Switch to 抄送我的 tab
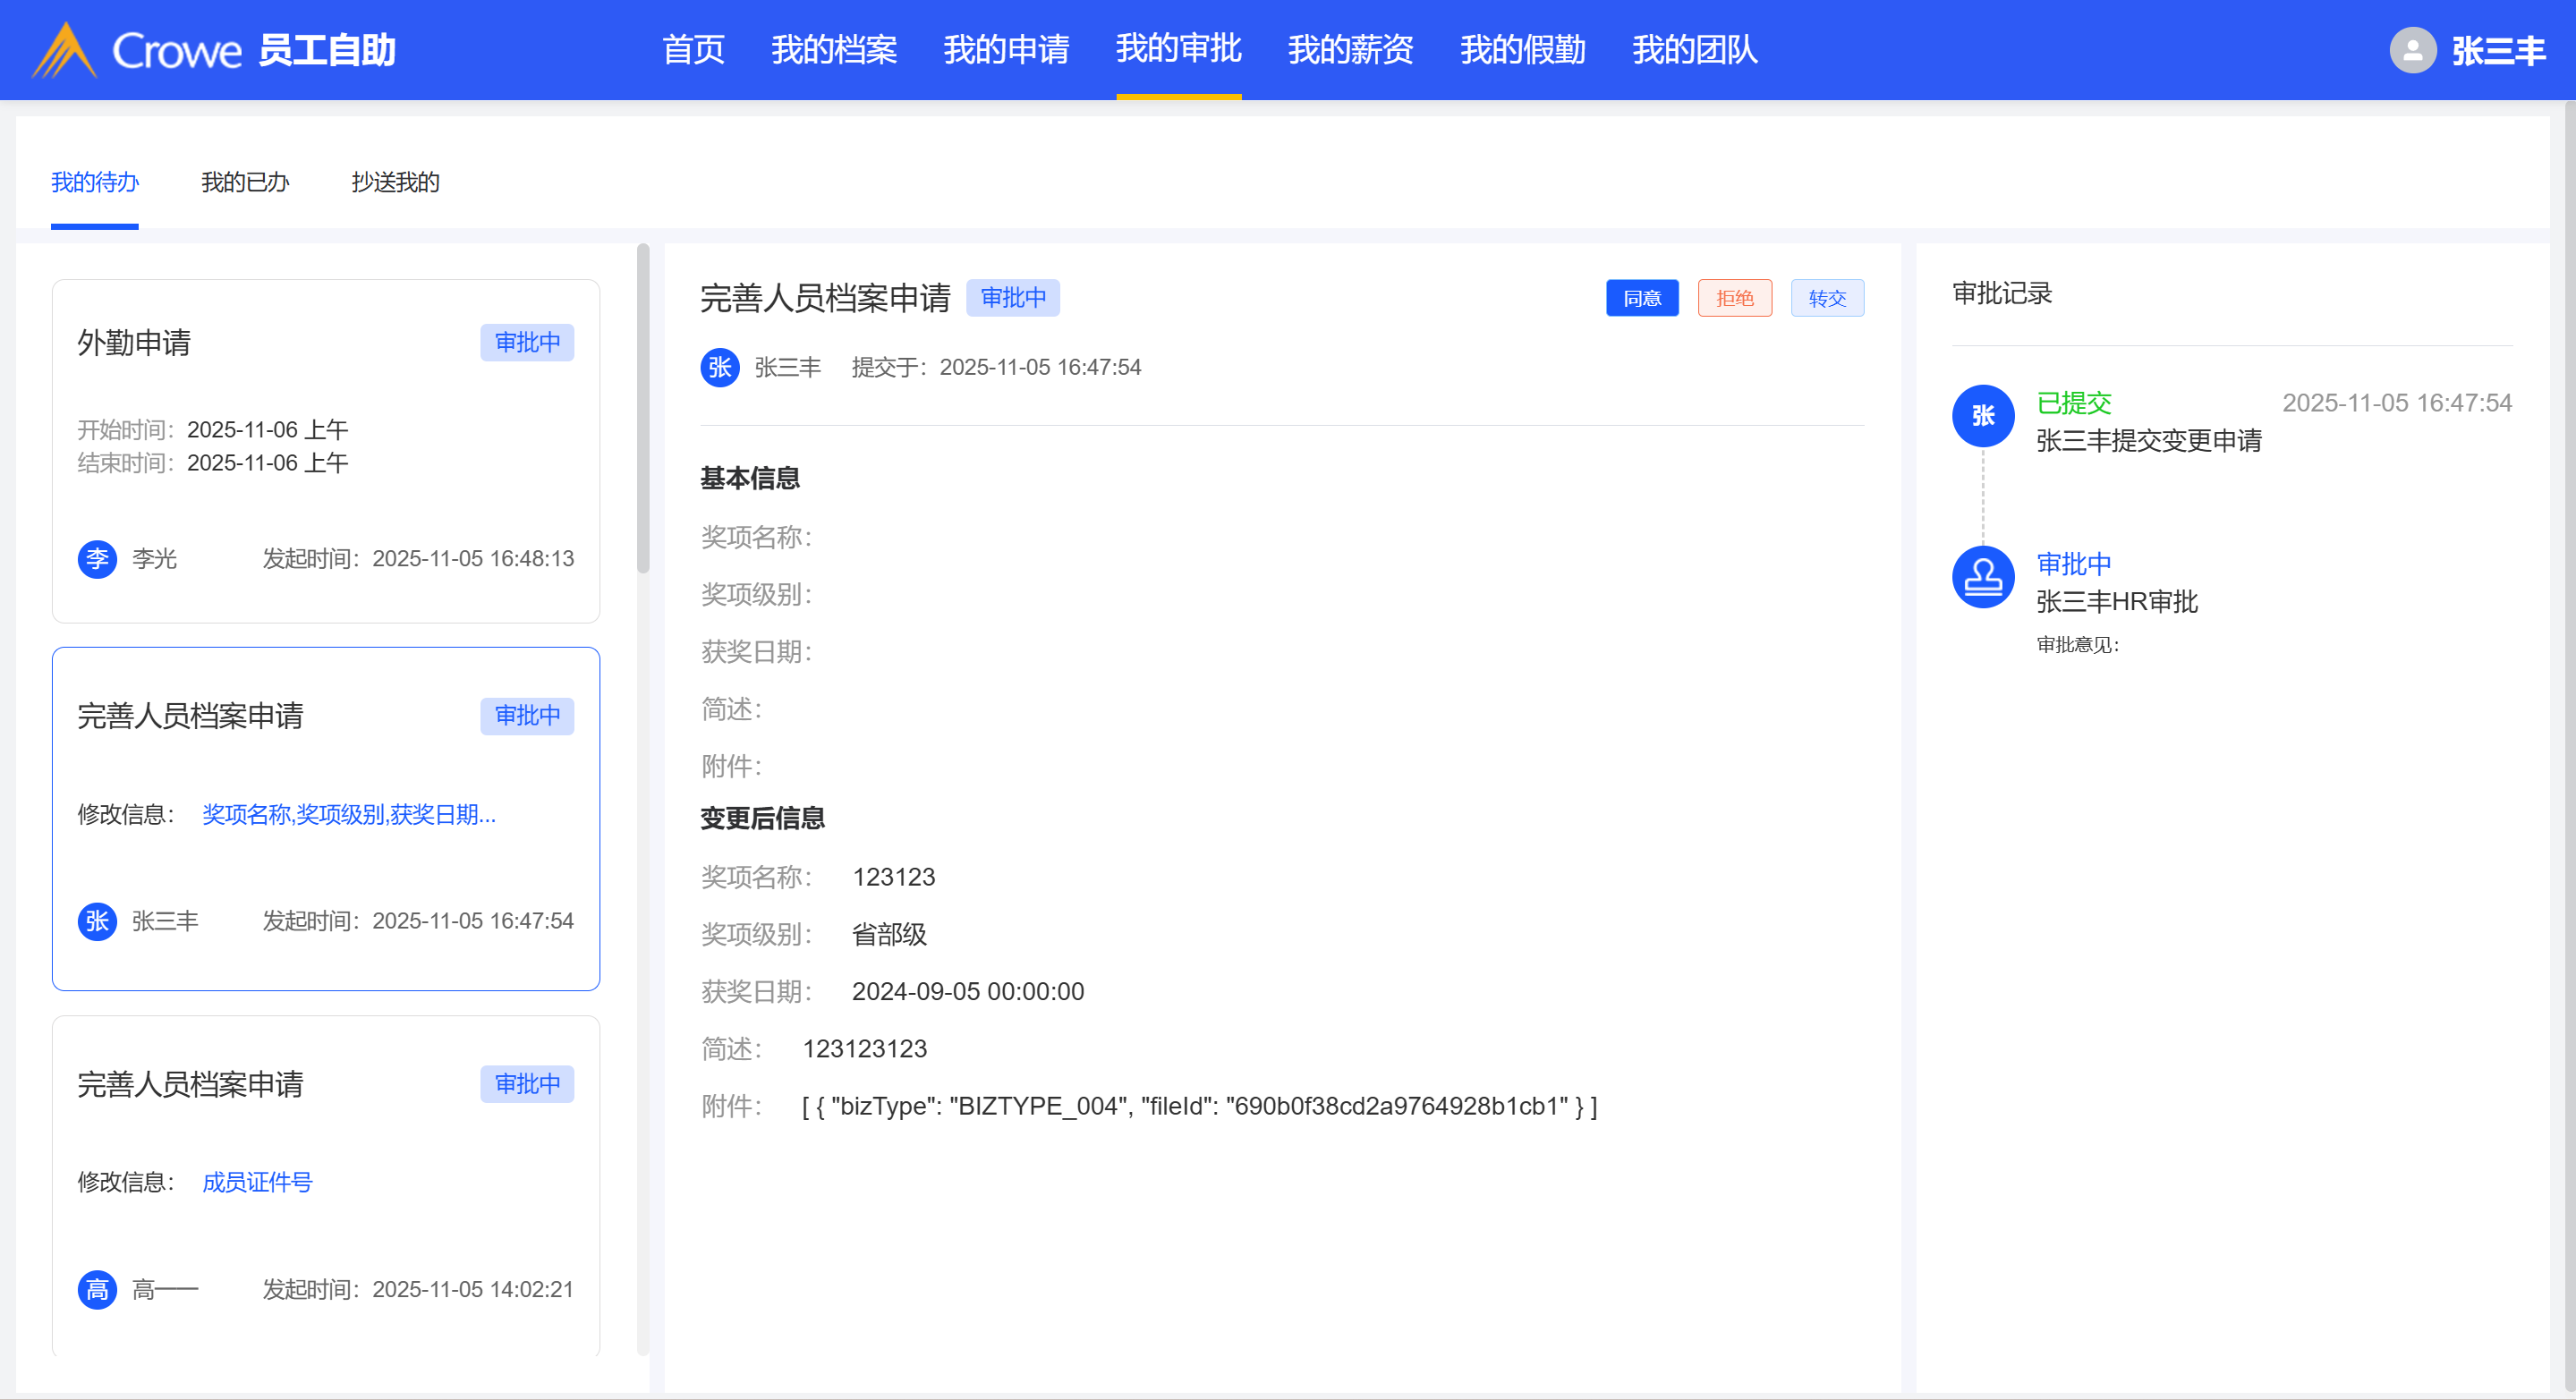Image resolution: width=2576 pixels, height=1400 pixels. tap(395, 182)
